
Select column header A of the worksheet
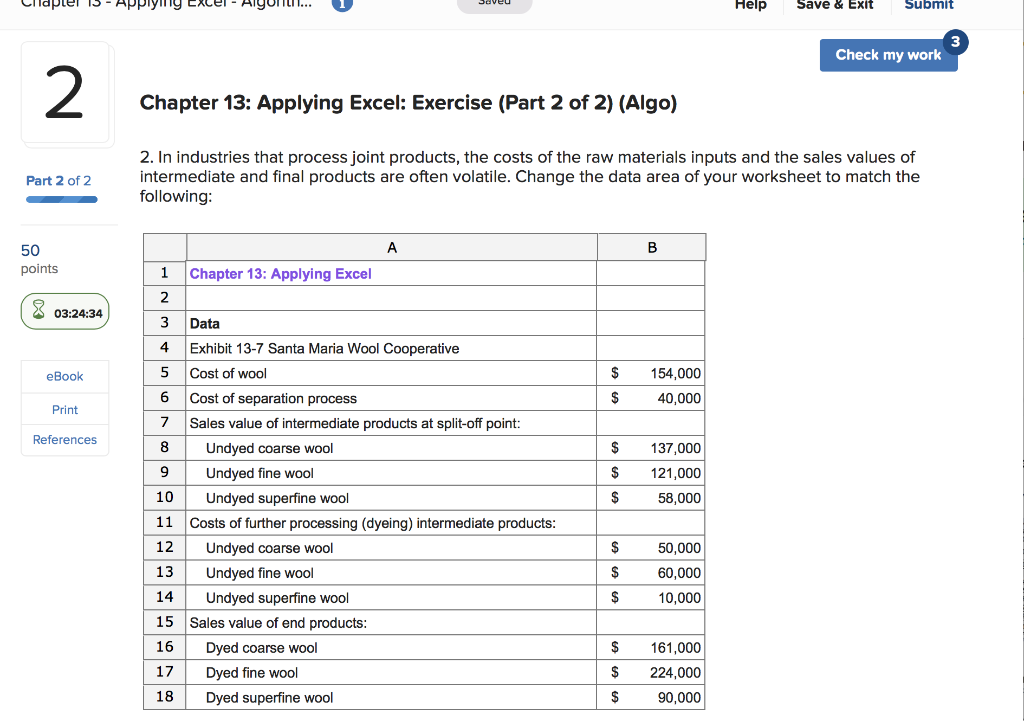[x=391, y=247]
